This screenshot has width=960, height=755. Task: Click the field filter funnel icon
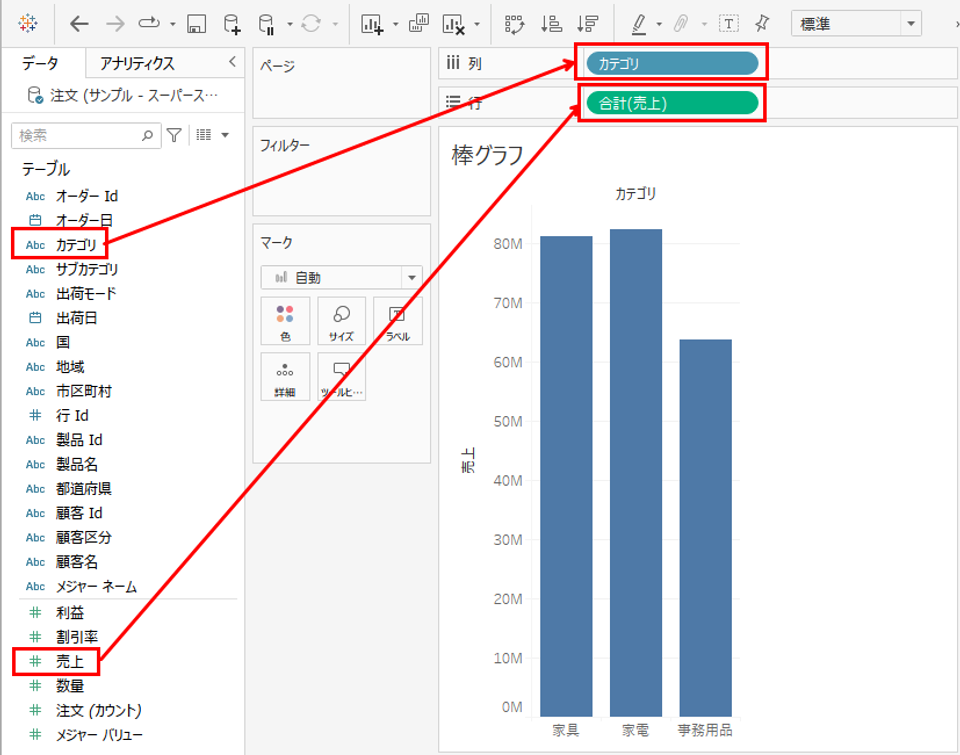point(174,135)
